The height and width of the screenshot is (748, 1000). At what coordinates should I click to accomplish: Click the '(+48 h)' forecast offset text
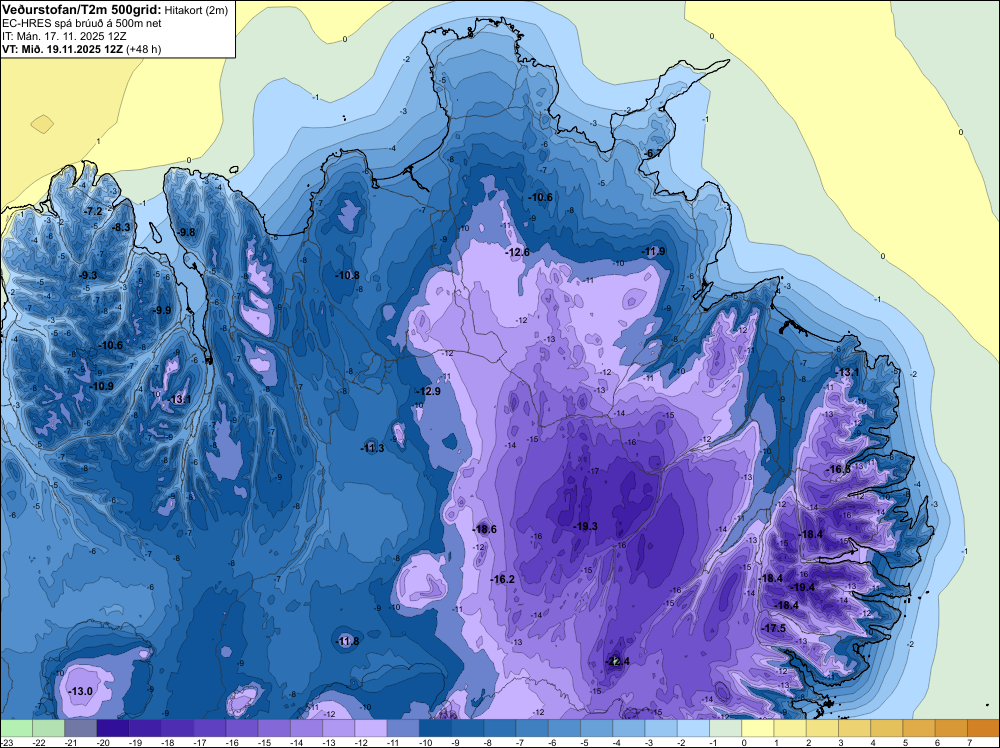click(x=144, y=49)
